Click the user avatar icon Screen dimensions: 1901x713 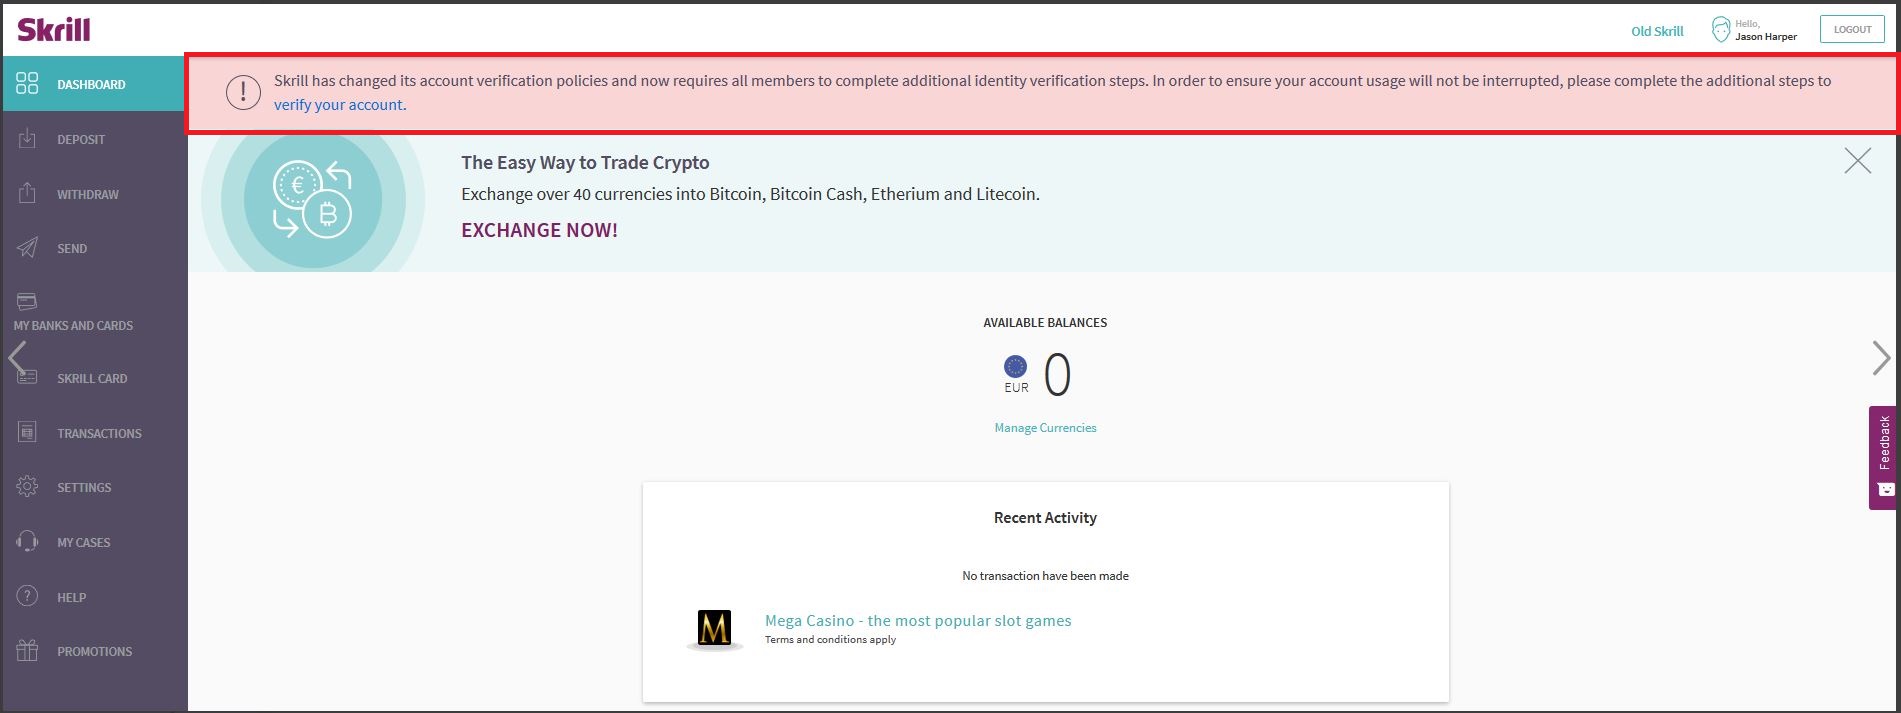tap(1720, 30)
